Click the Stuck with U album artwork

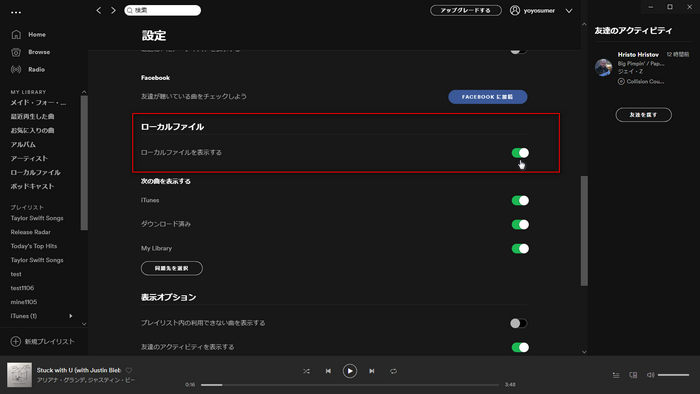(x=19, y=375)
